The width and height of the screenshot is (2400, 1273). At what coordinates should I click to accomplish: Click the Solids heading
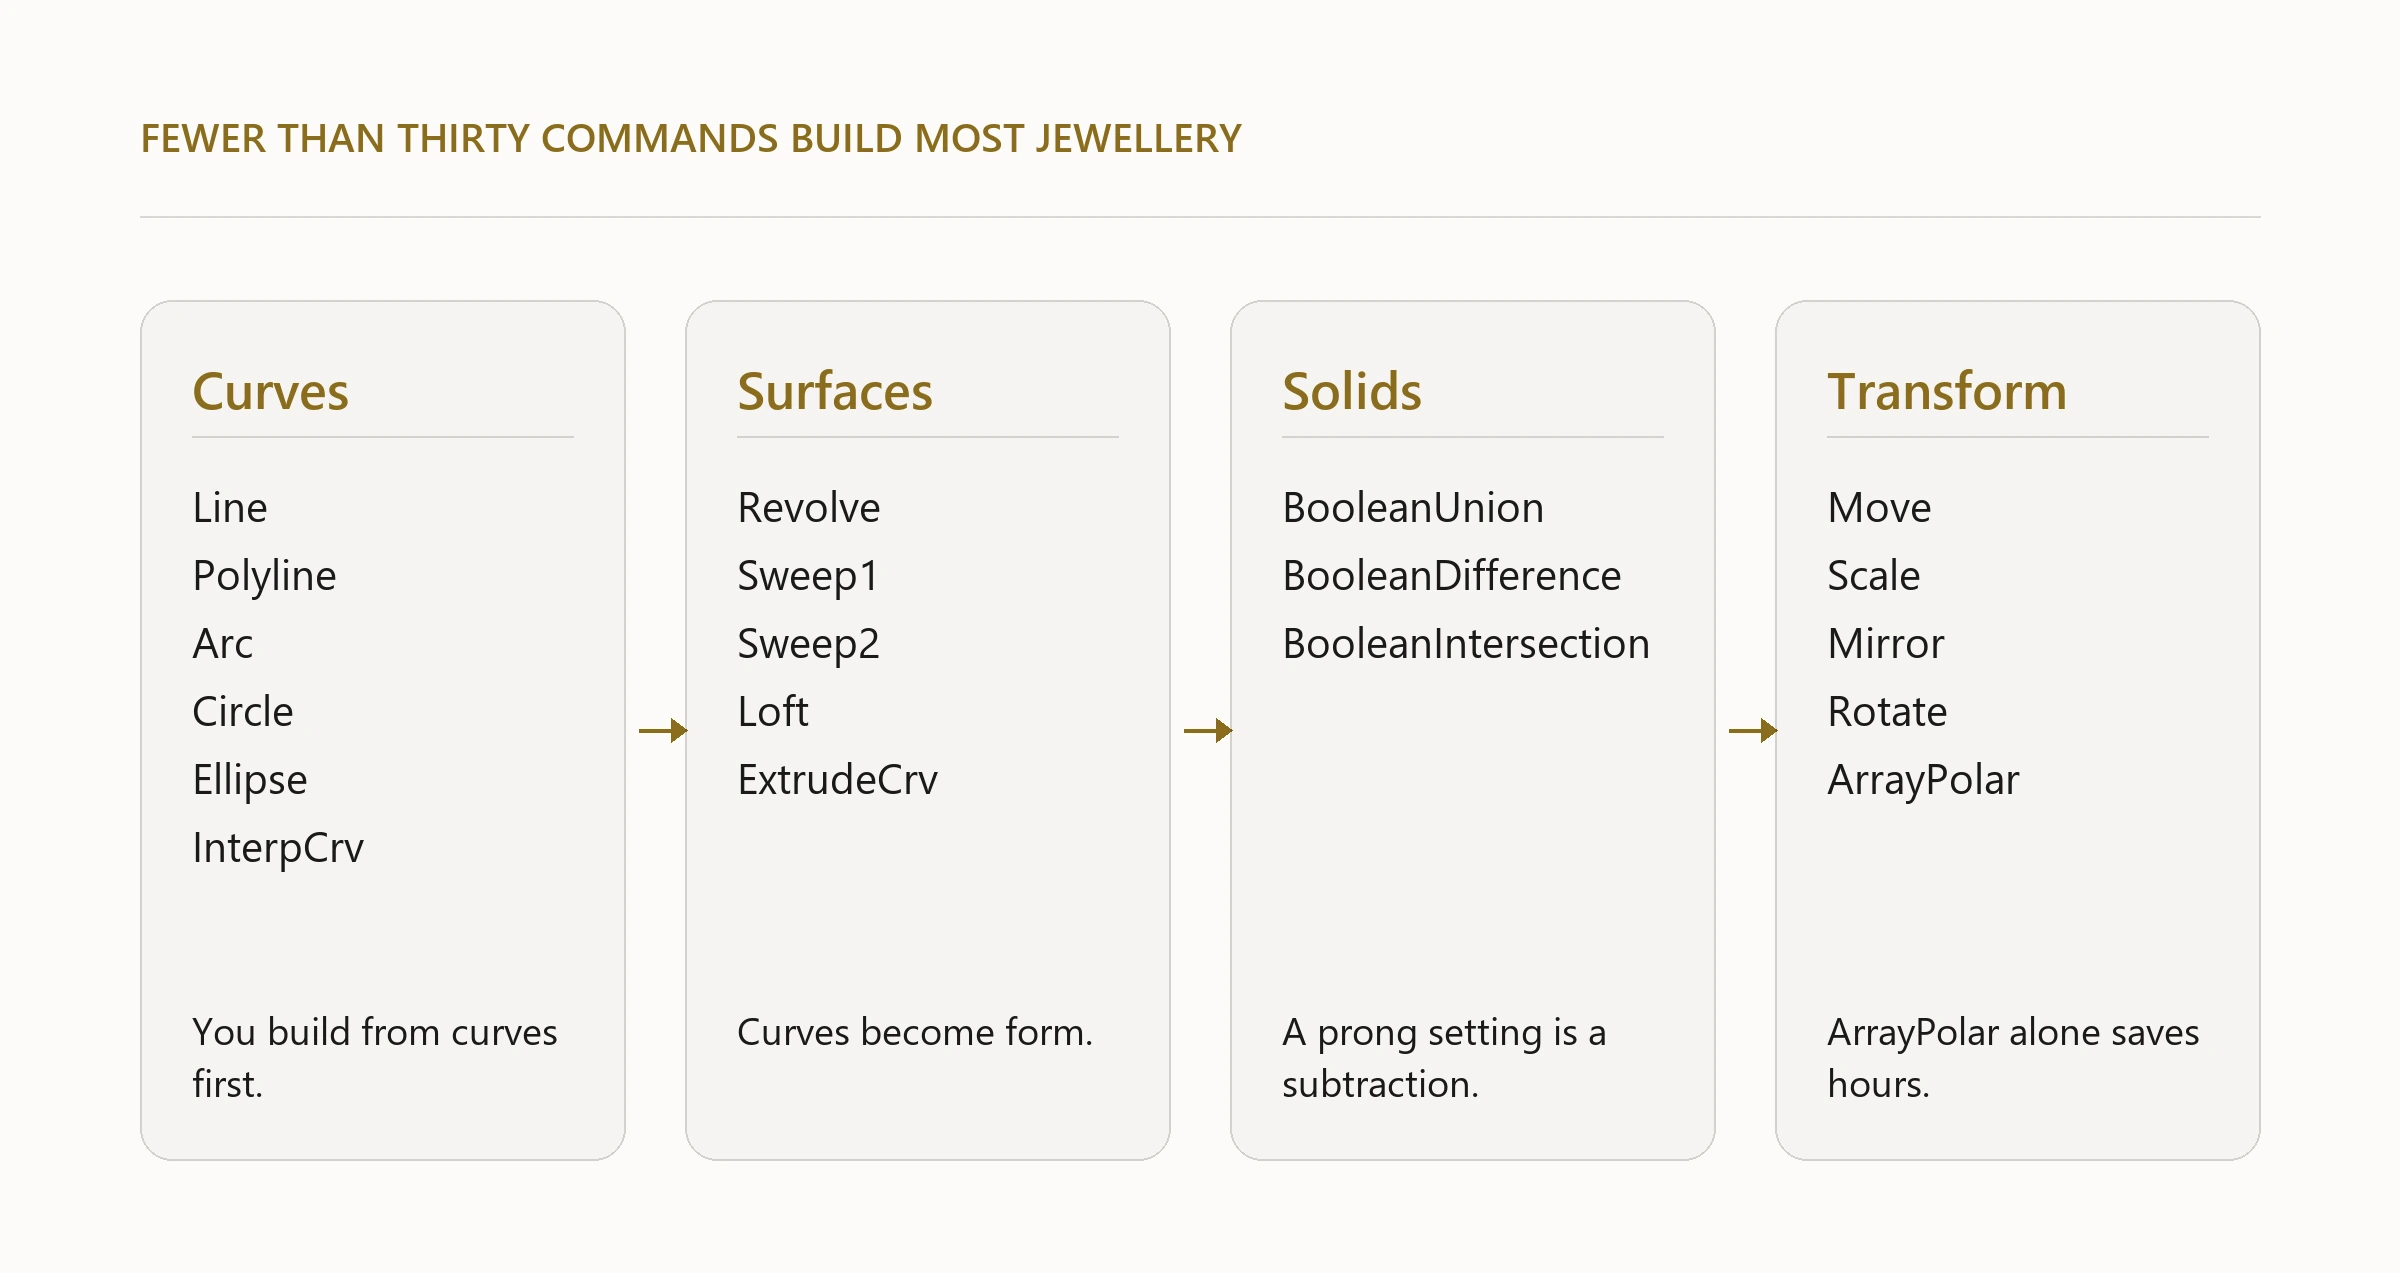pyautogui.click(x=1352, y=391)
